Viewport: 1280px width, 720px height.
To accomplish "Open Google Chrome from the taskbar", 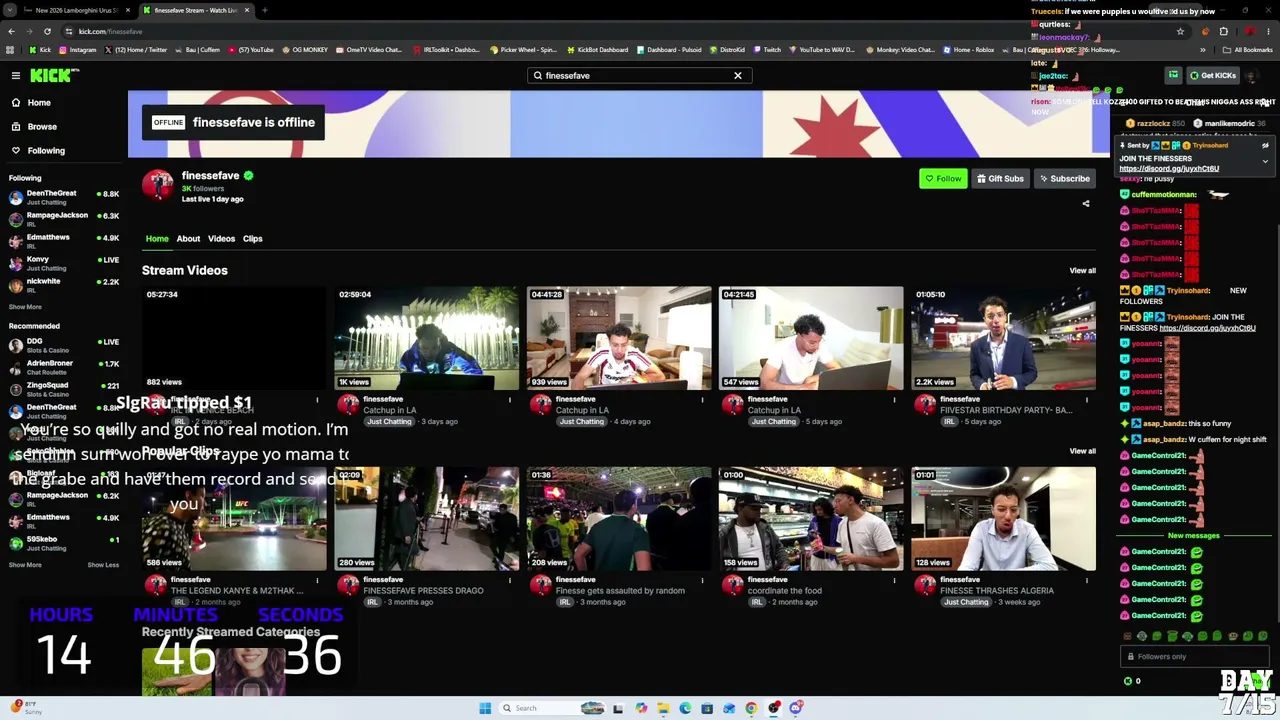I will 751,708.
